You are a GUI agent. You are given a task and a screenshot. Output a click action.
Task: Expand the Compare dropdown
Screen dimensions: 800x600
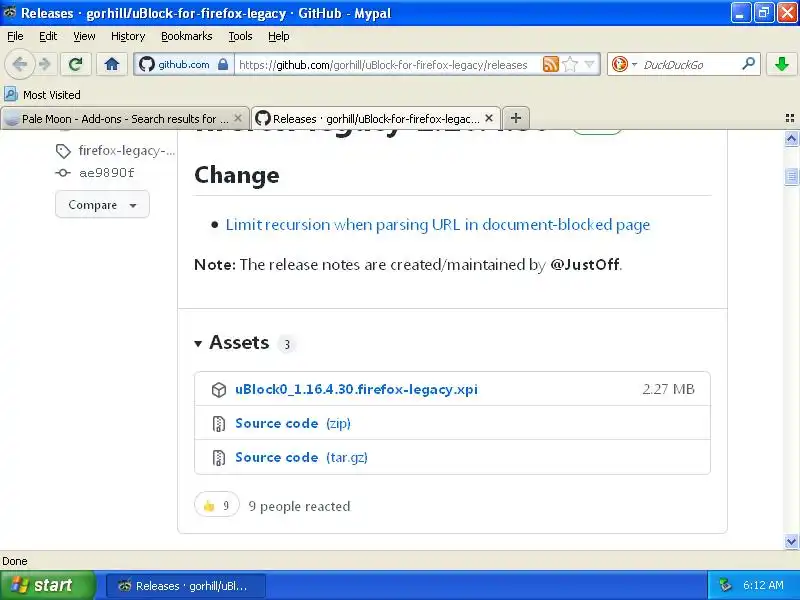point(102,205)
